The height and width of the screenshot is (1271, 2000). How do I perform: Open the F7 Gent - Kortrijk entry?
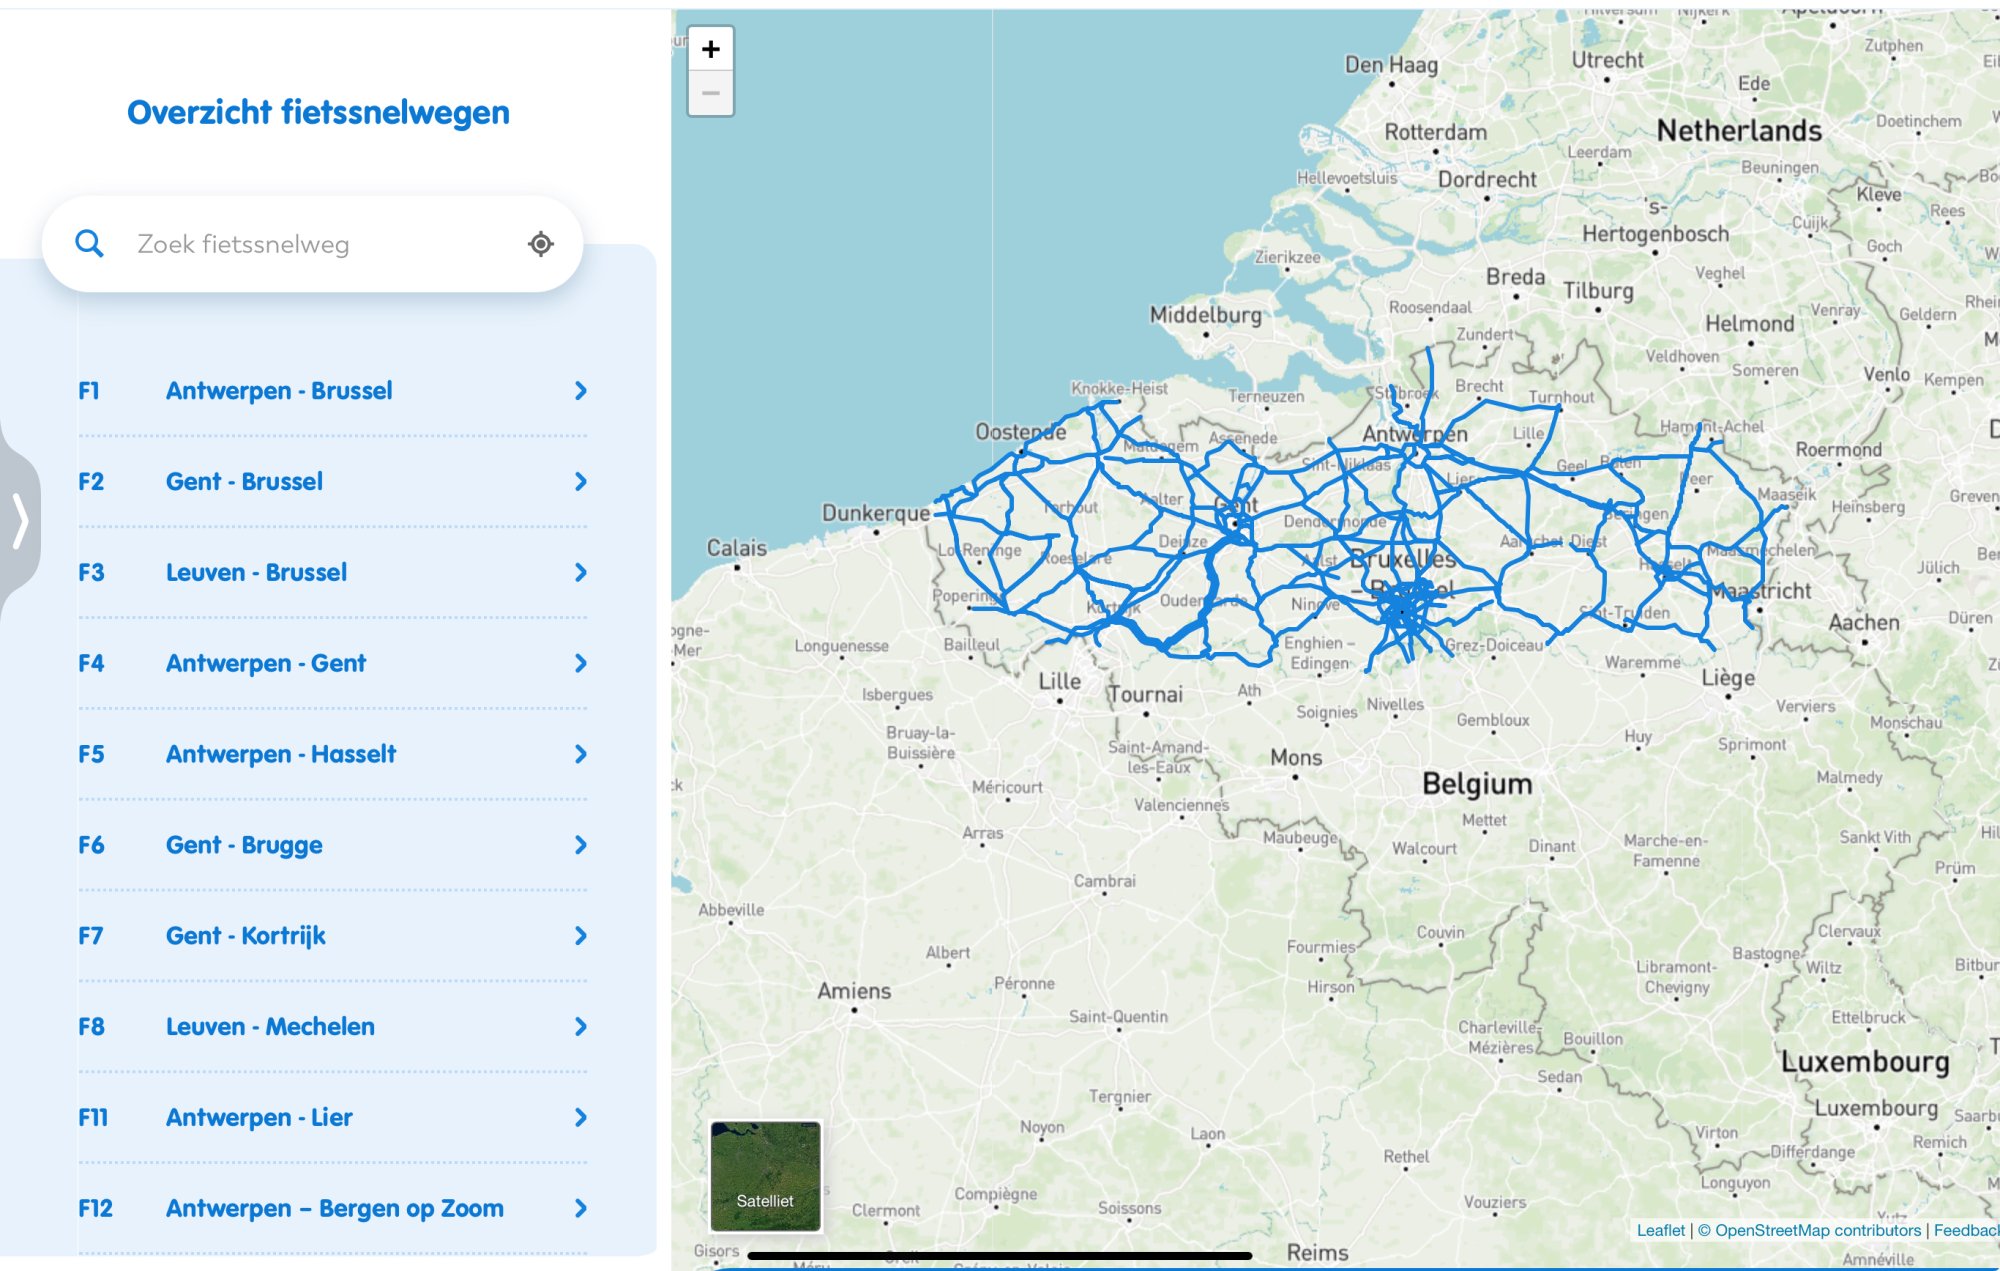click(246, 936)
